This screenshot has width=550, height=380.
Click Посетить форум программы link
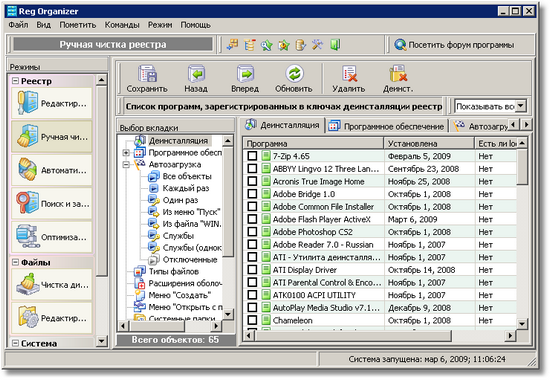coord(454,45)
